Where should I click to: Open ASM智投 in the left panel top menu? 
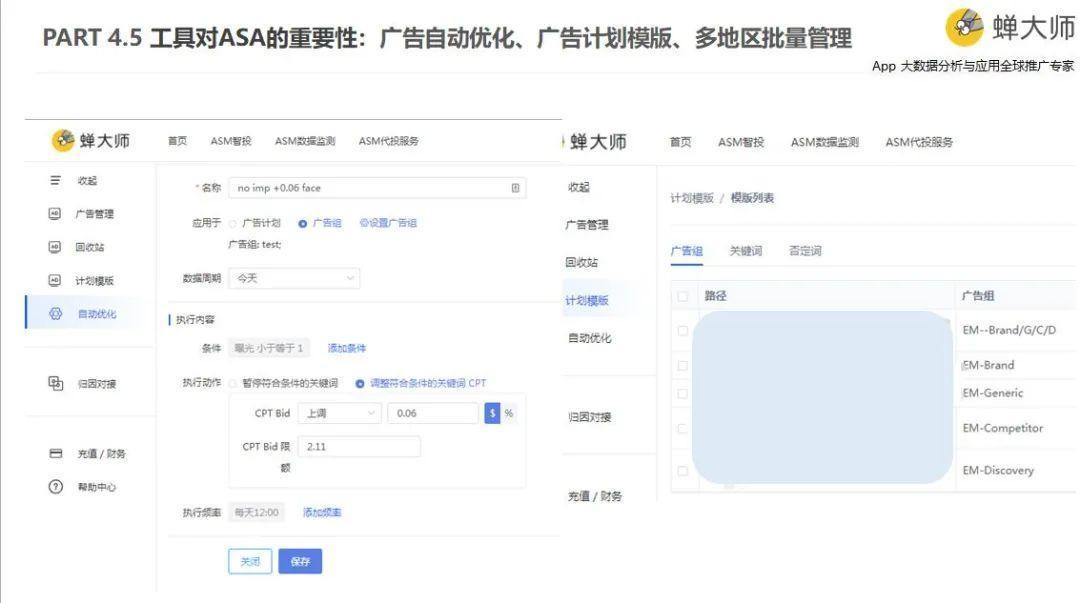pyautogui.click(x=231, y=141)
